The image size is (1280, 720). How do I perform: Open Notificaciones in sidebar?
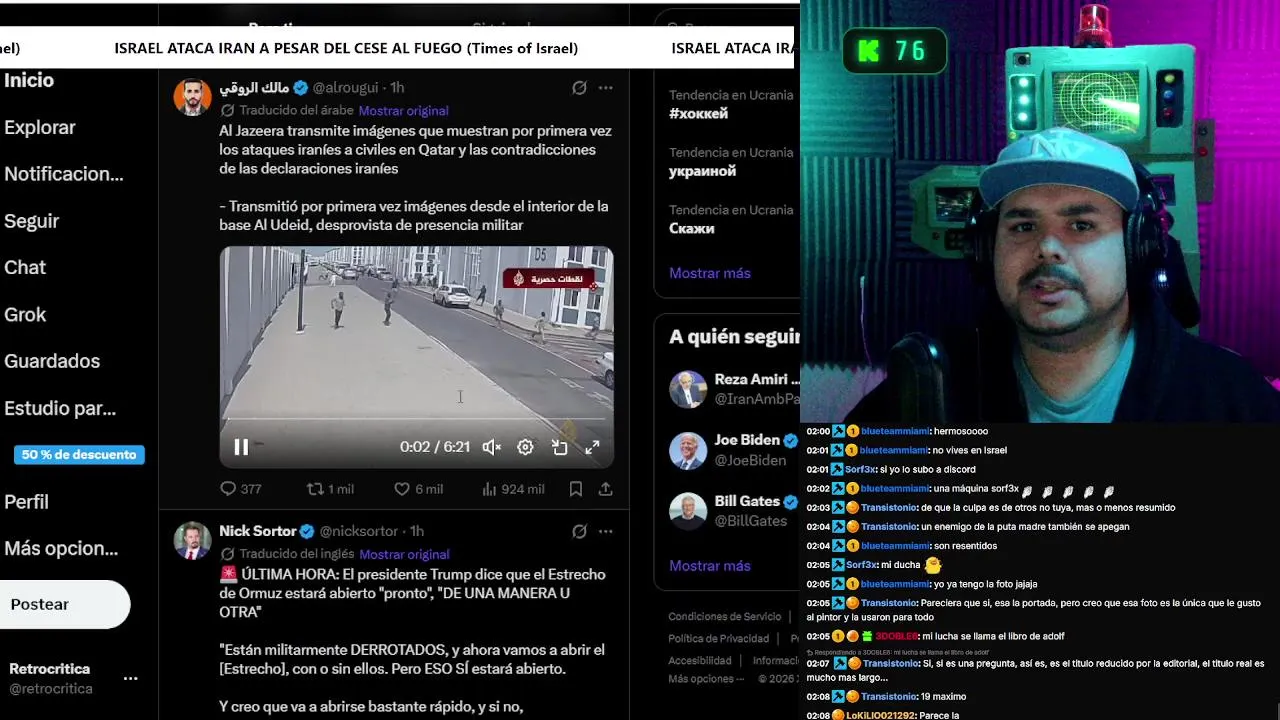pos(64,174)
